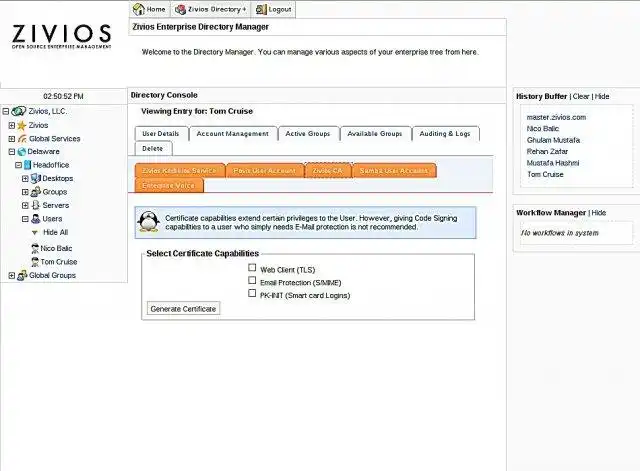The height and width of the screenshot is (471, 640).
Task: Select the Samba User Account orange tab
Action: pyautogui.click(x=394, y=171)
